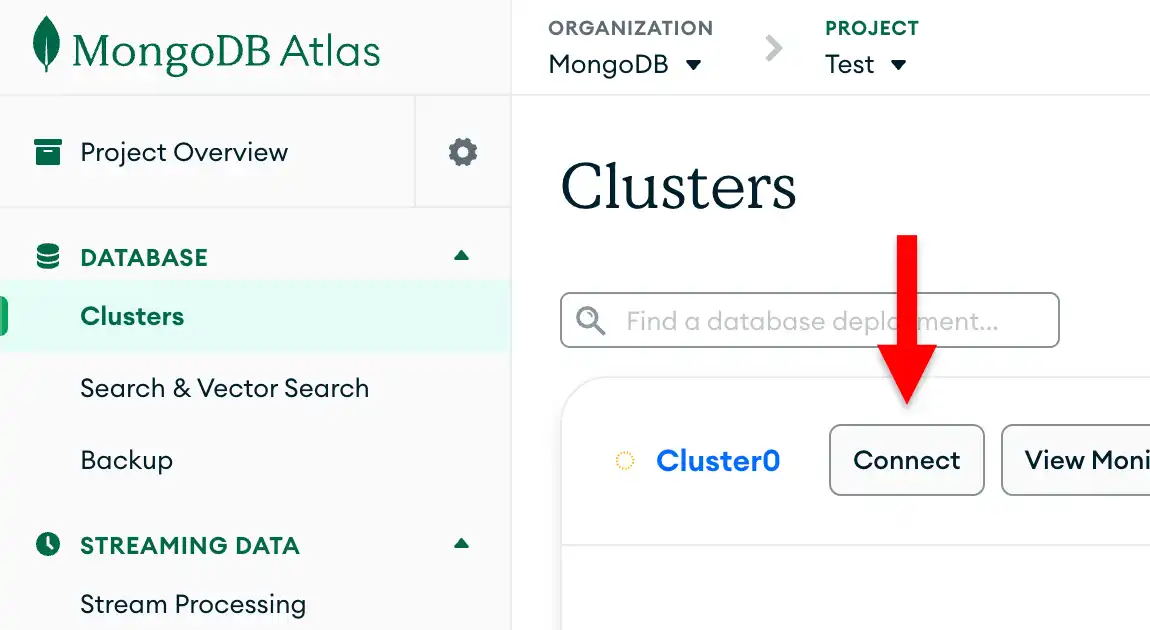This screenshot has width=1150, height=630.
Task: Collapse the DATABASE section
Action: coord(461,255)
